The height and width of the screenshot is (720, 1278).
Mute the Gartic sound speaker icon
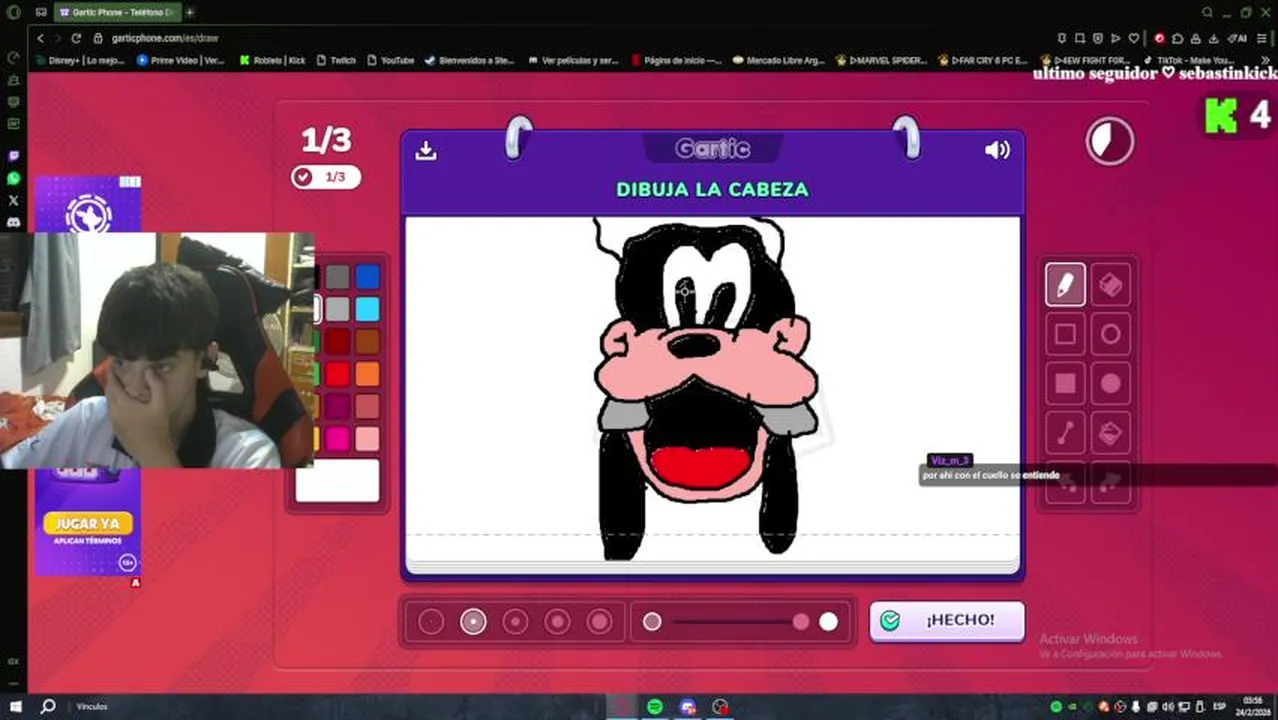[997, 150]
